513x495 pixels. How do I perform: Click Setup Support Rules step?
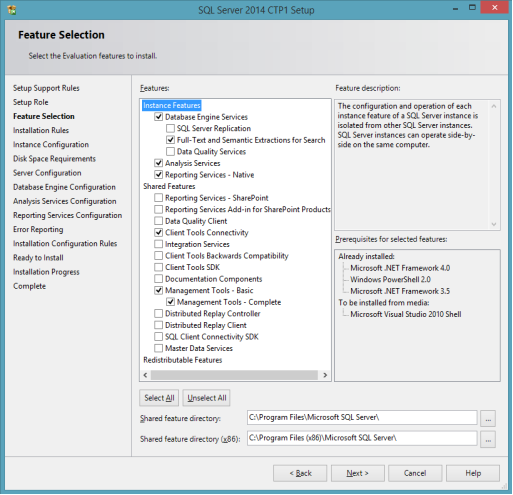(x=46, y=88)
